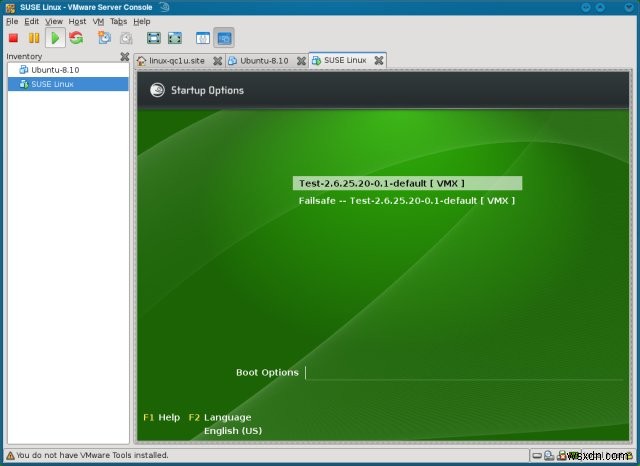Viewport: 640px width, 466px height.
Task: Click the floppy device status icon
Action: pos(562,455)
